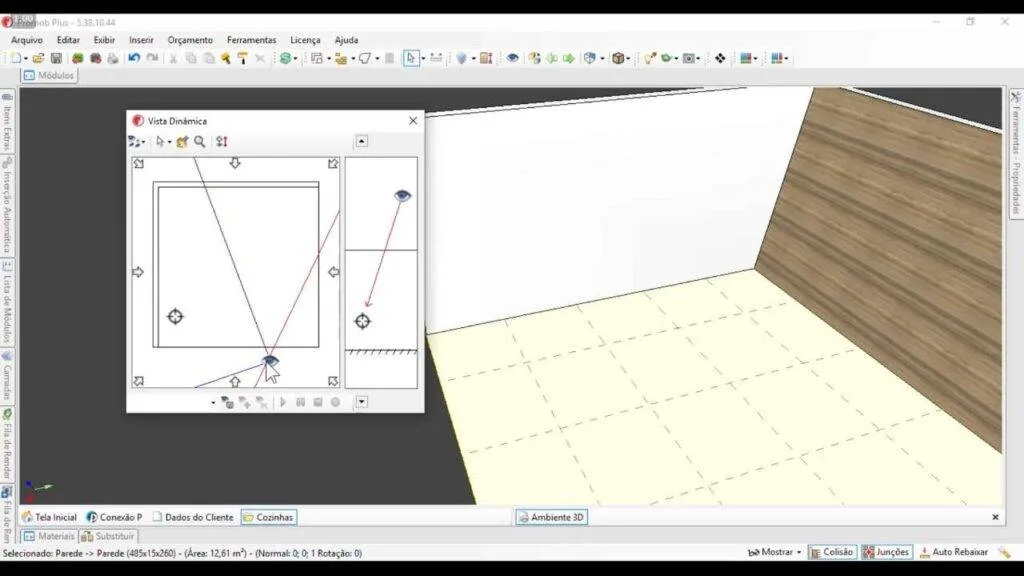Expand the New file dropdown arrow

(25, 59)
